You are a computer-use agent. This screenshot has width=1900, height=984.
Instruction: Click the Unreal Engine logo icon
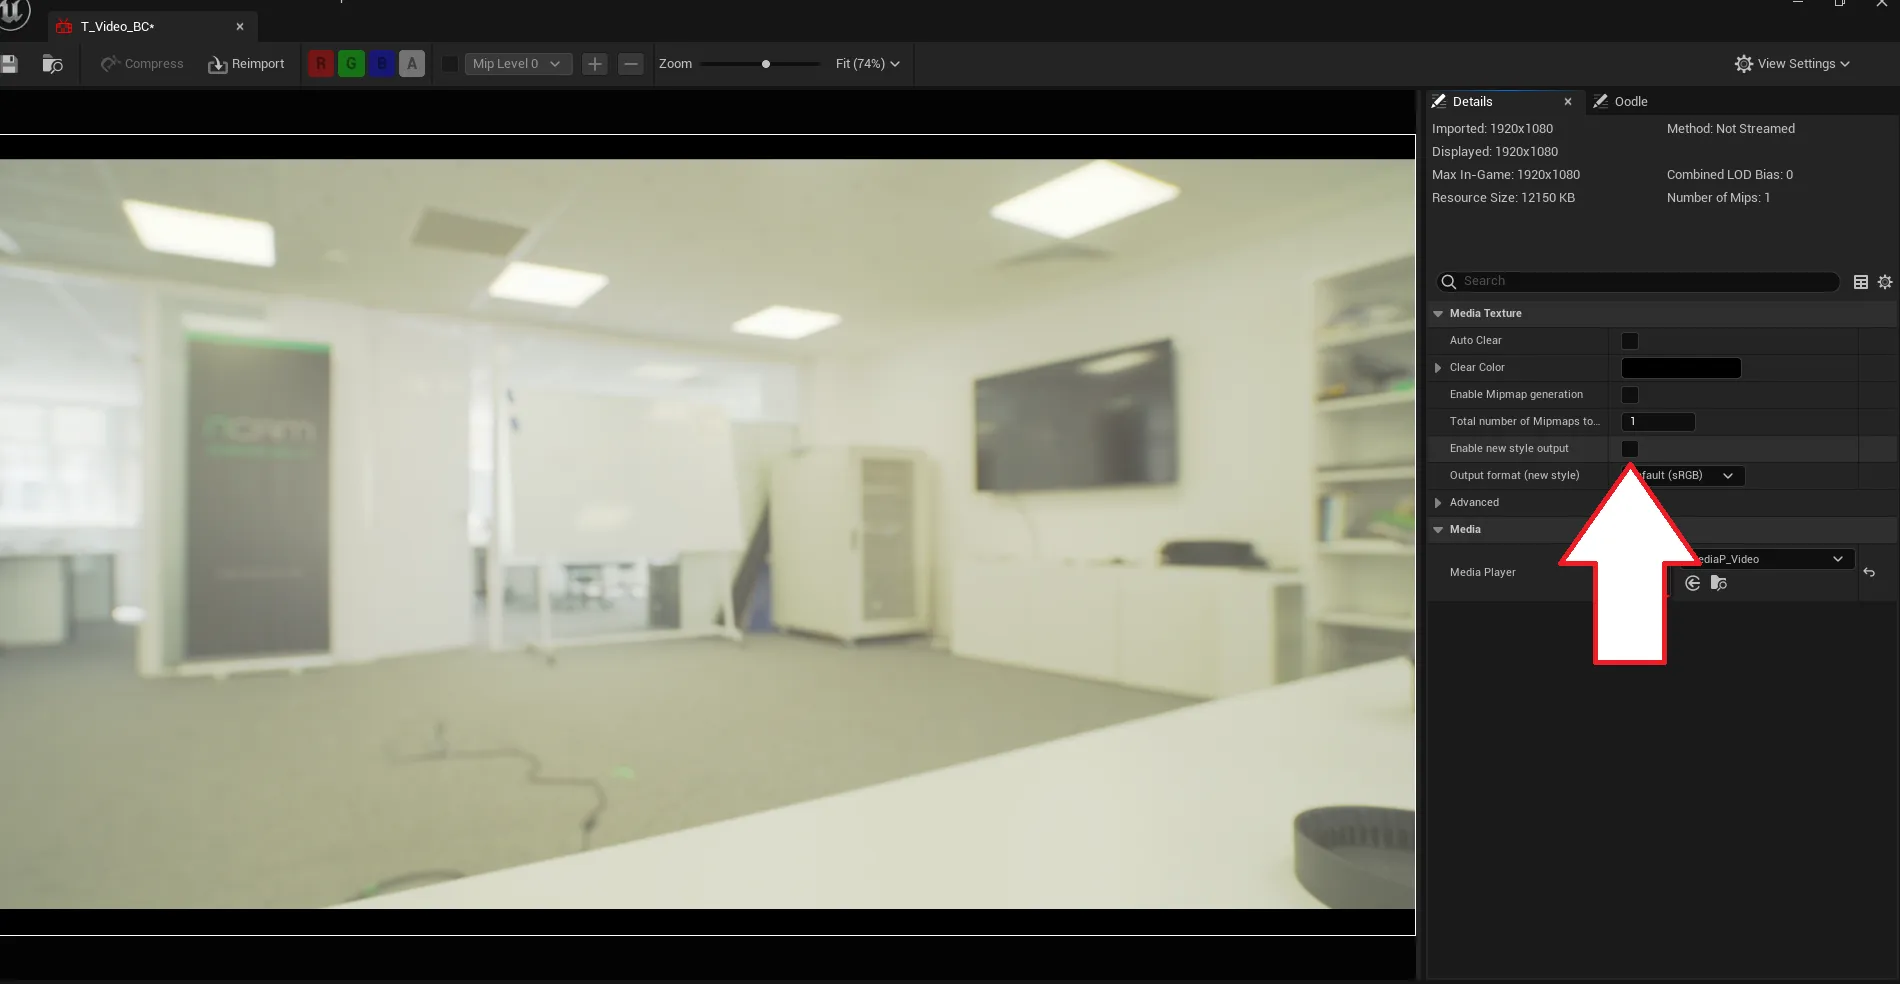pyautogui.click(x=12, y=12)
